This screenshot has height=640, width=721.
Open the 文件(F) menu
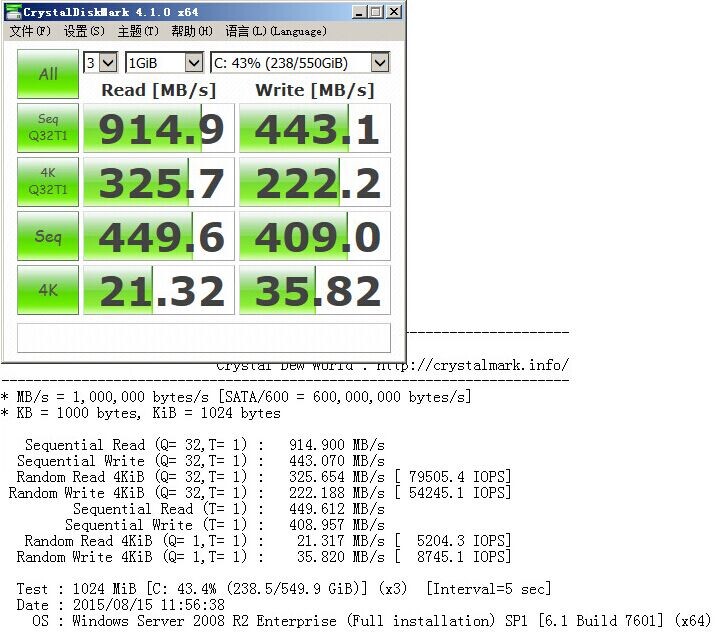[30, 31]
